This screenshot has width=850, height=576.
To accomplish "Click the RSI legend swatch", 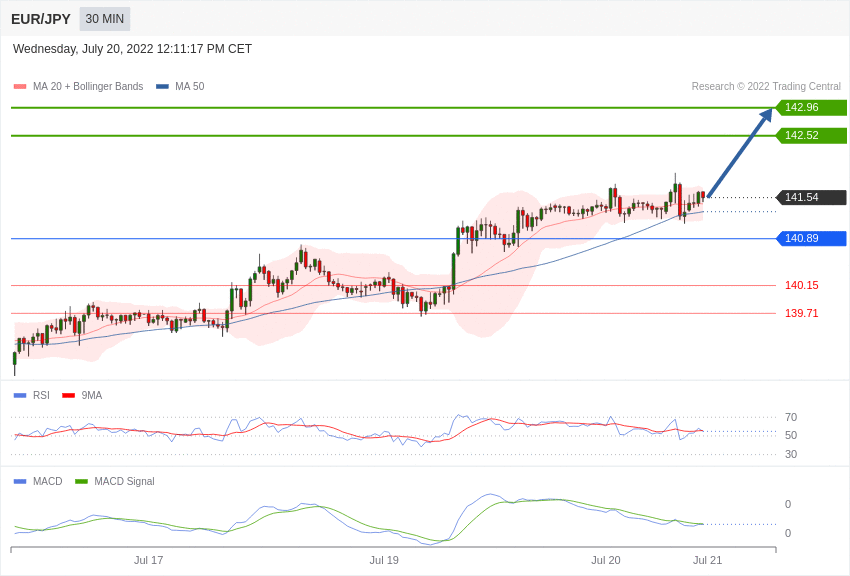I will (20, 396).
